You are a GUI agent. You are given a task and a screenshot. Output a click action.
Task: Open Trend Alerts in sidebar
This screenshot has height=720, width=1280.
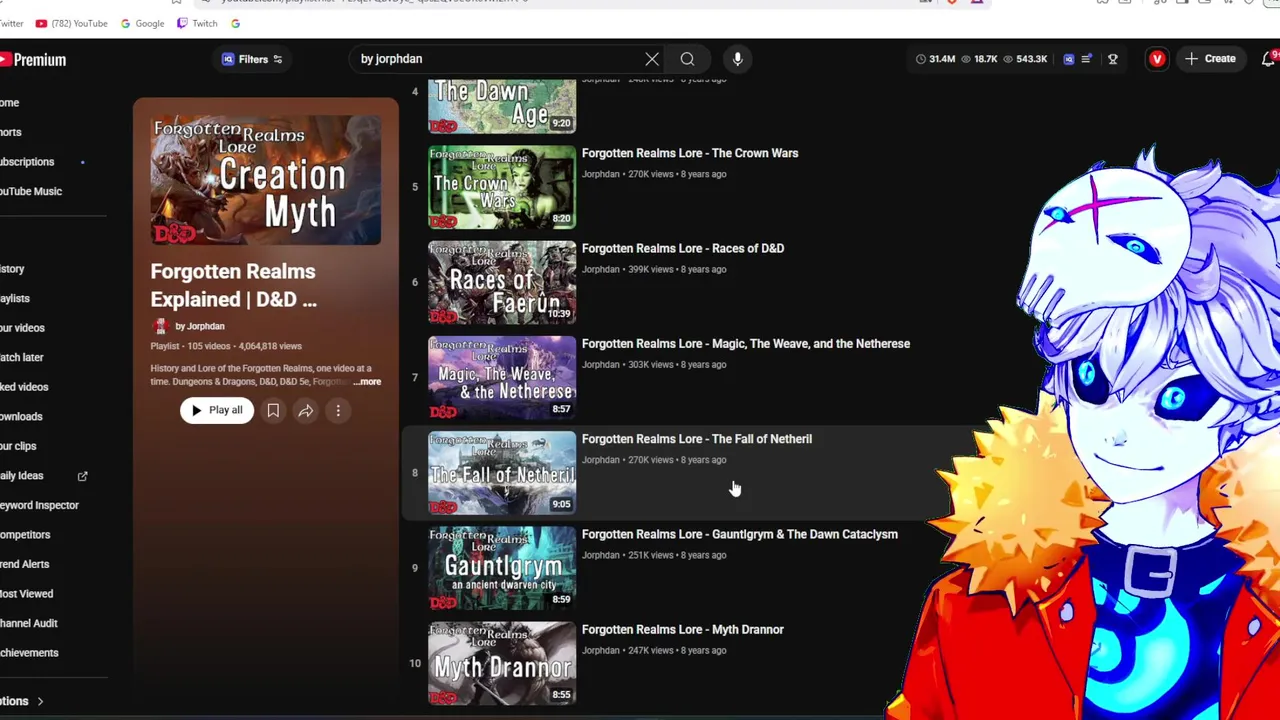click(x=25, y=564)
